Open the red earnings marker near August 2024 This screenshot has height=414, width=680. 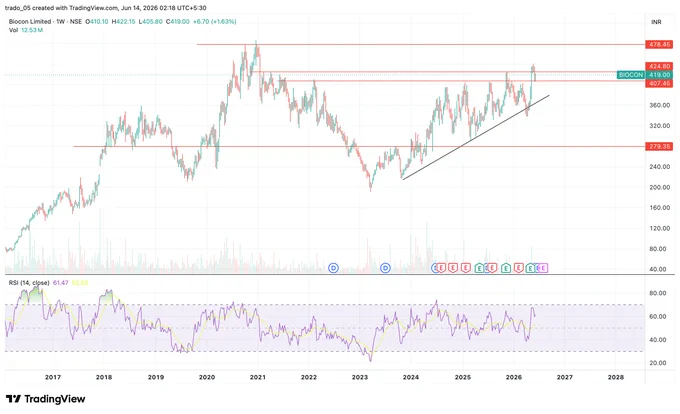(x=441, y=268)
